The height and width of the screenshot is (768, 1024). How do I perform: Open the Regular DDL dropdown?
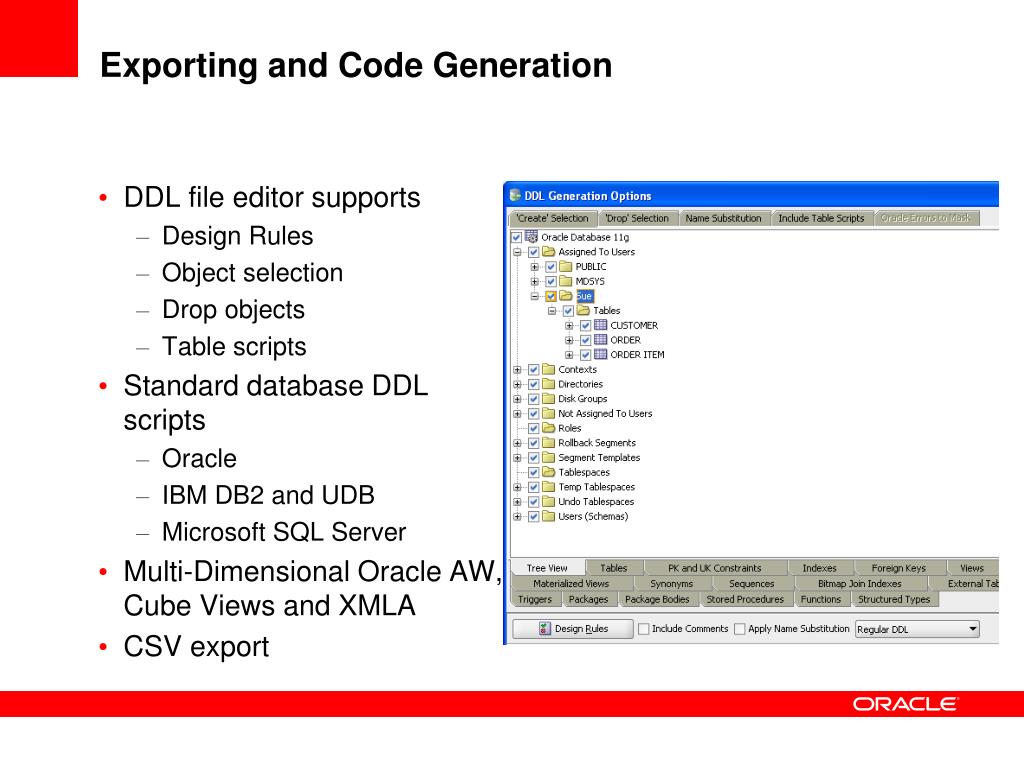[917, 630]
